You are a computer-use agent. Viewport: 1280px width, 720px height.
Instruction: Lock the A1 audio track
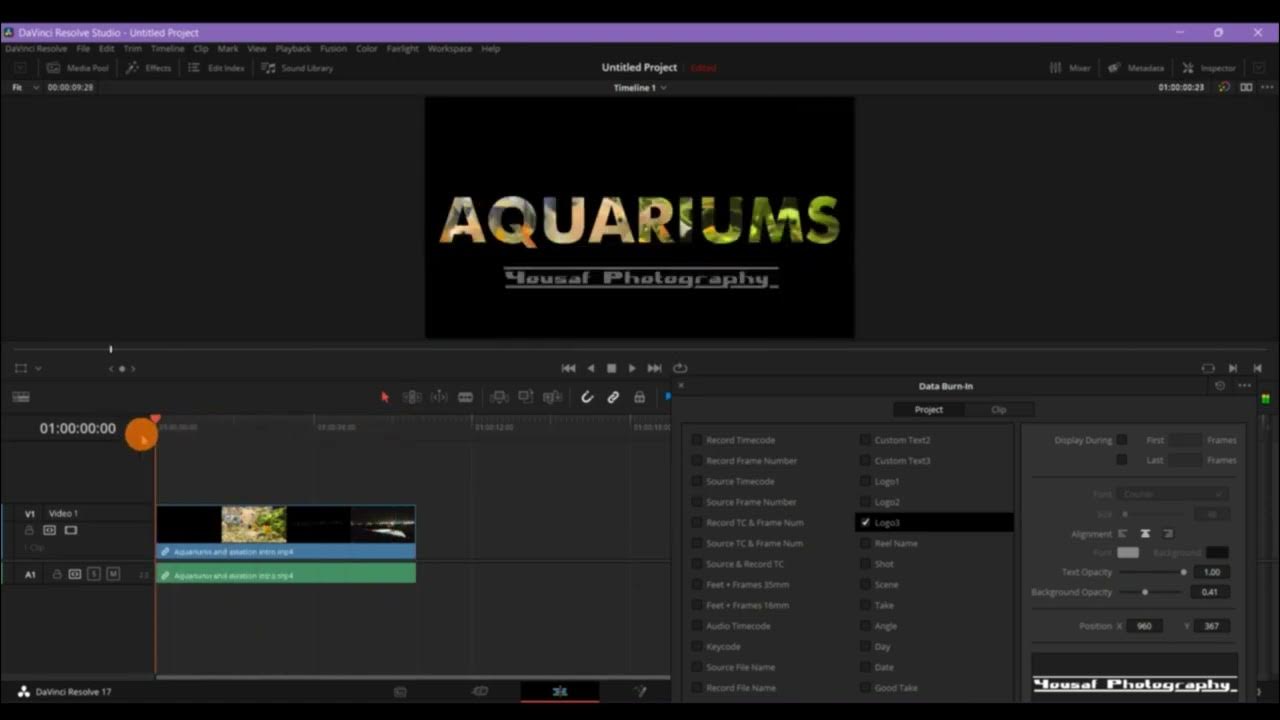coord(57,574)
